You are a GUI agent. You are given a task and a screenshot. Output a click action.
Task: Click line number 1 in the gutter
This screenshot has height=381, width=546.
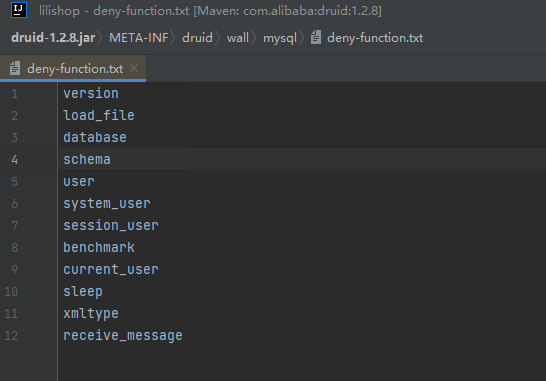coord(15,94)
